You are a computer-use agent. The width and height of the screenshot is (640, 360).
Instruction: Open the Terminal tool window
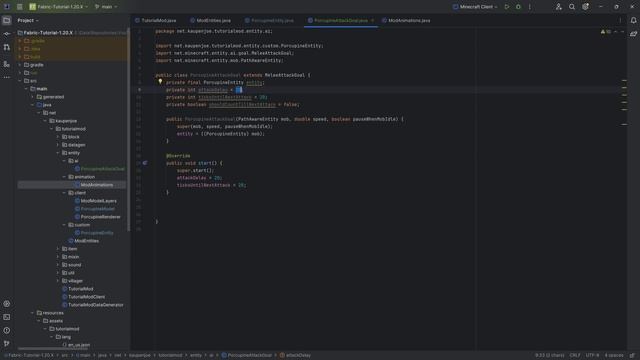point(7,317)
